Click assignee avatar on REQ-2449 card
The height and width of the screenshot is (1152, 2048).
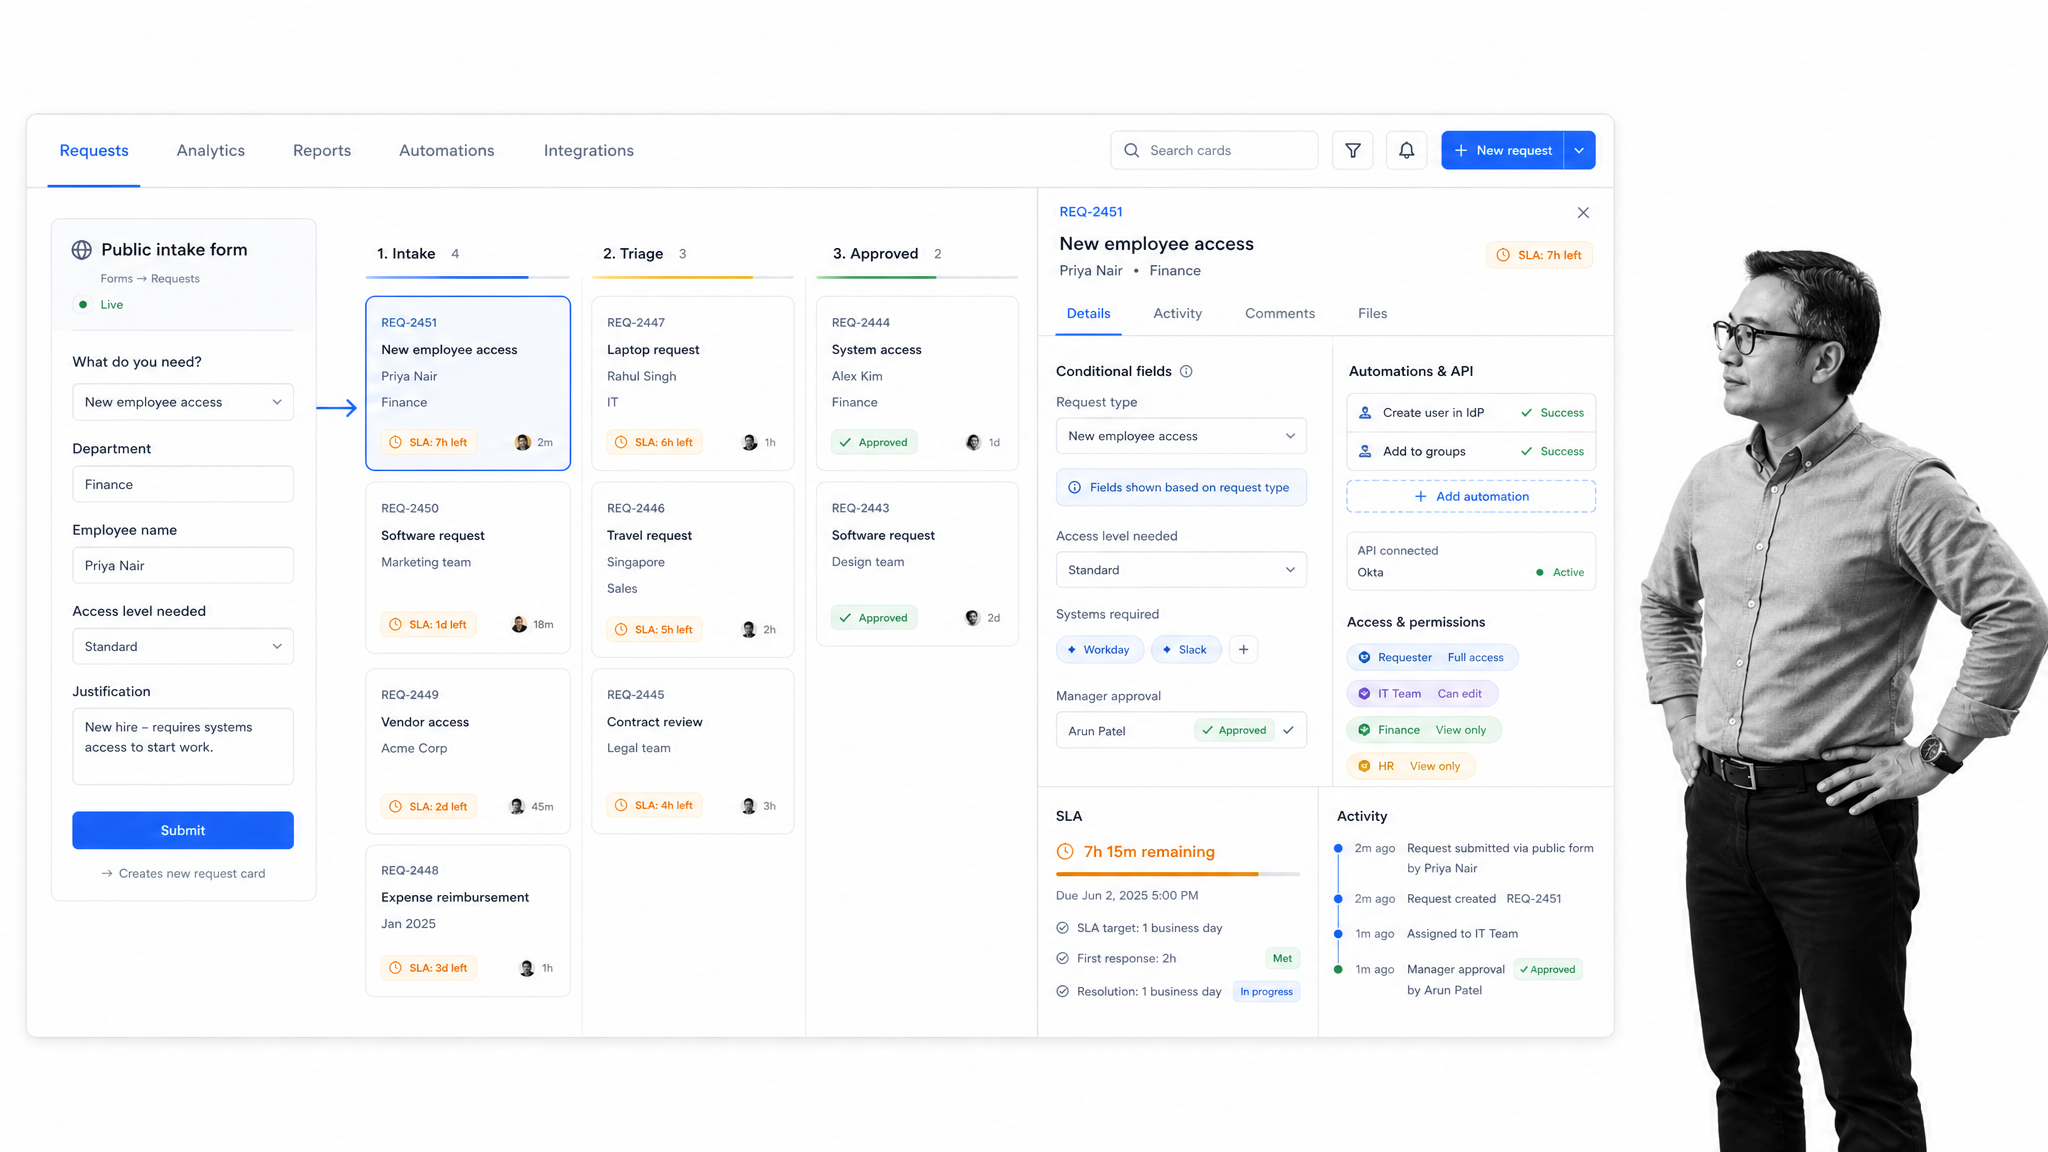click(x=516, y=806)
